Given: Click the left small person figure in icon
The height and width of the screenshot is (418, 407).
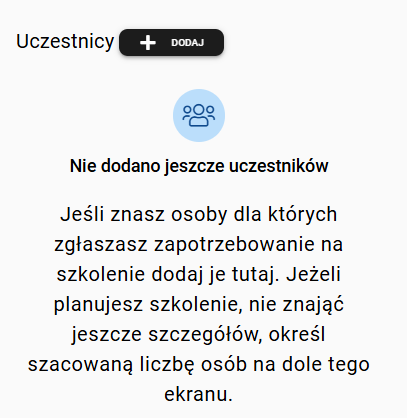Looking at the screenshot, I should (187, 113).
